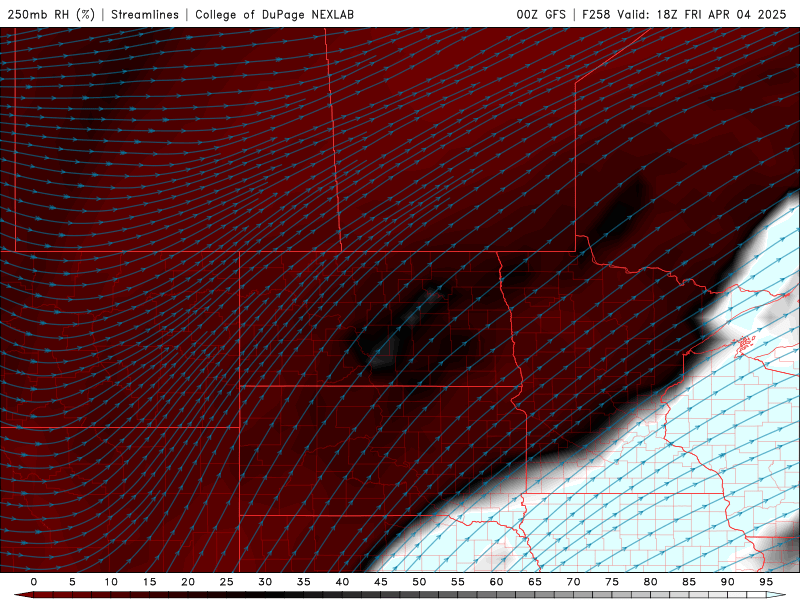Click the colorbar label '20'
Screen dimensions: 800x600
pyautogui.click(x=188, y=582)
